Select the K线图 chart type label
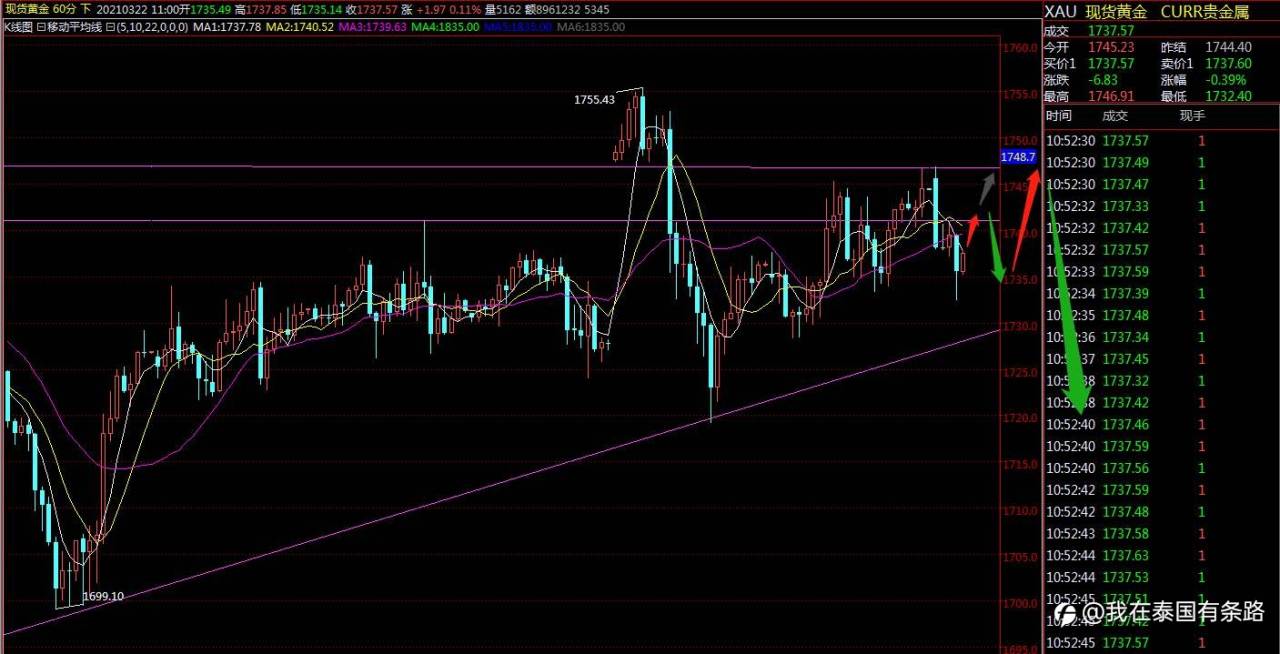The height and width of the screenshot is (654, 1280). pos(18,26)
